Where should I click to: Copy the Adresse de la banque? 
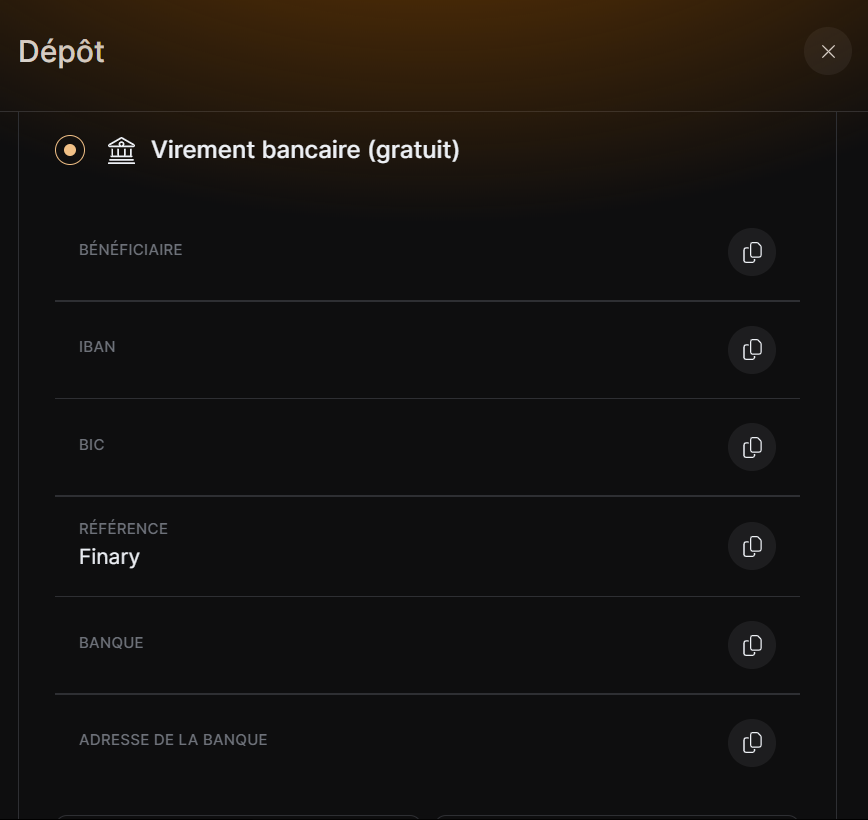point(752,743)
